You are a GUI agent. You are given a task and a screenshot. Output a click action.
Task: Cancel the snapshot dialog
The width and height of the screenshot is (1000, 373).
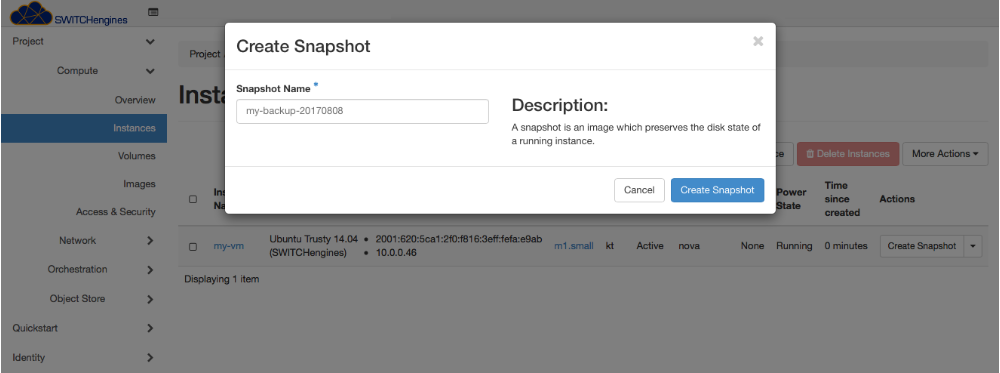click(x=639, y=190)
